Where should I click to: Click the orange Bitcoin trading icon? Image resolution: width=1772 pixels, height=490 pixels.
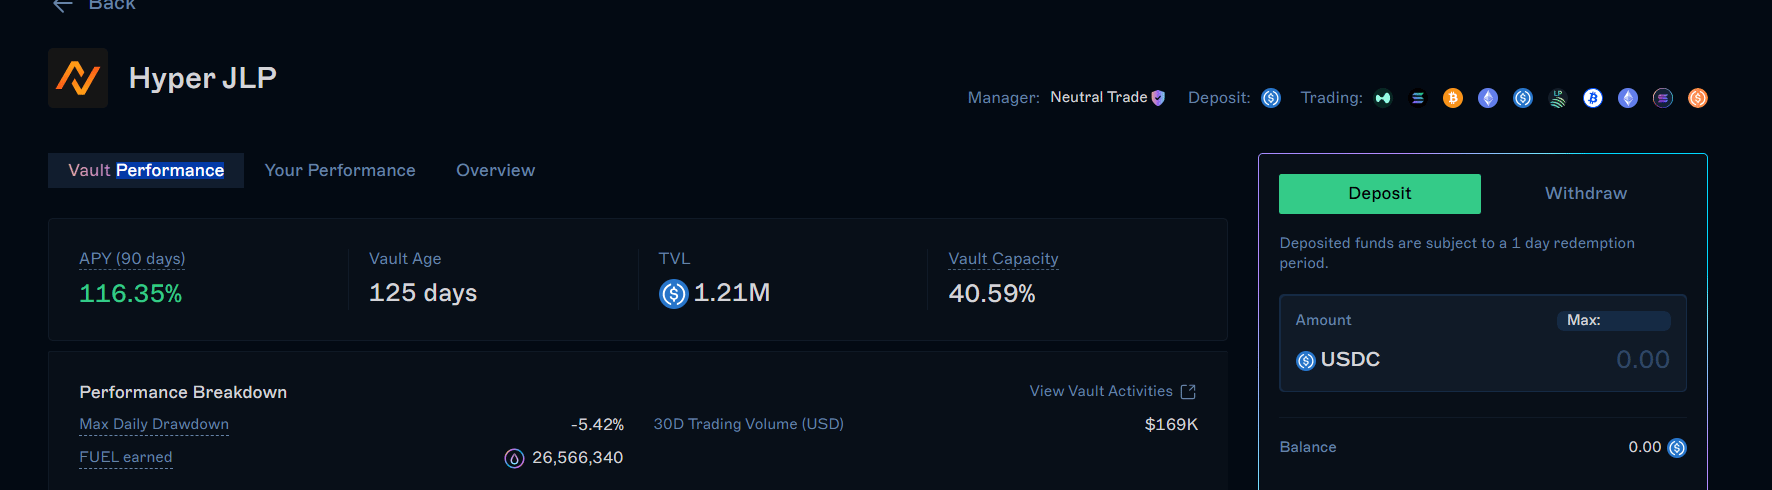[x=1453, y=98]
